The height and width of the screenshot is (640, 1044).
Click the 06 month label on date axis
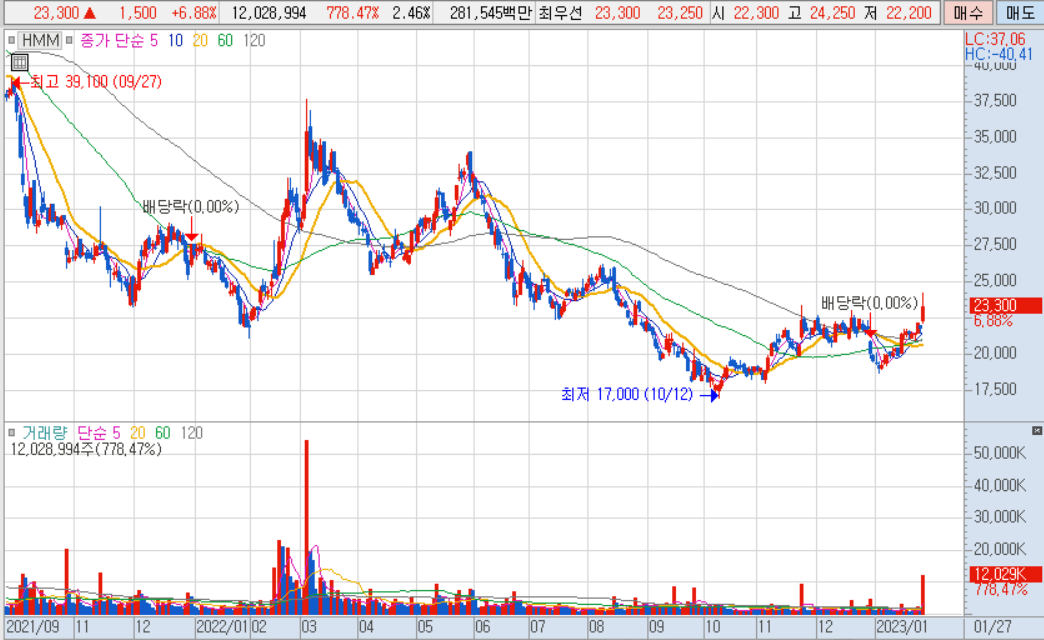(483, 627)
